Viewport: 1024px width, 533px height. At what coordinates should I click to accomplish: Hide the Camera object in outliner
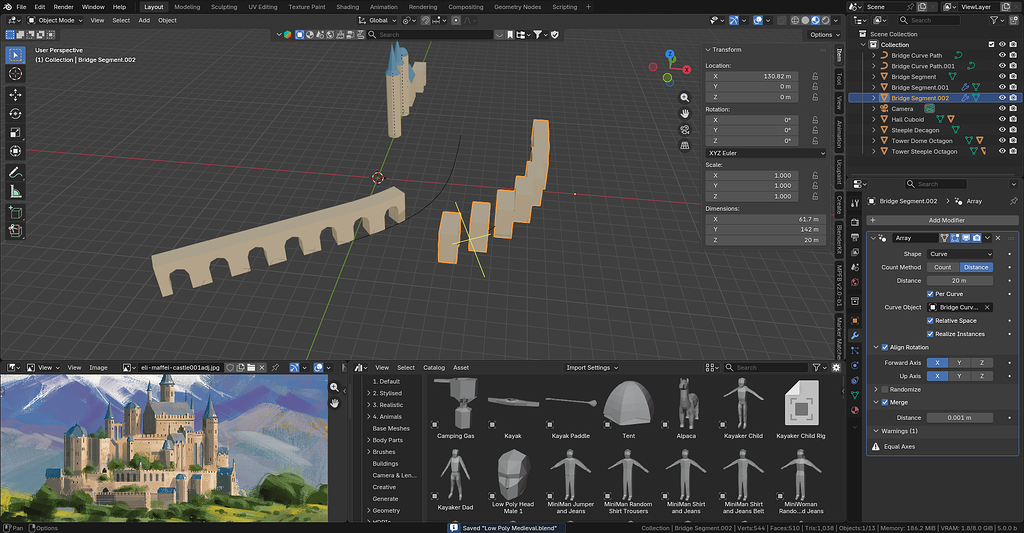point(1002,108)
